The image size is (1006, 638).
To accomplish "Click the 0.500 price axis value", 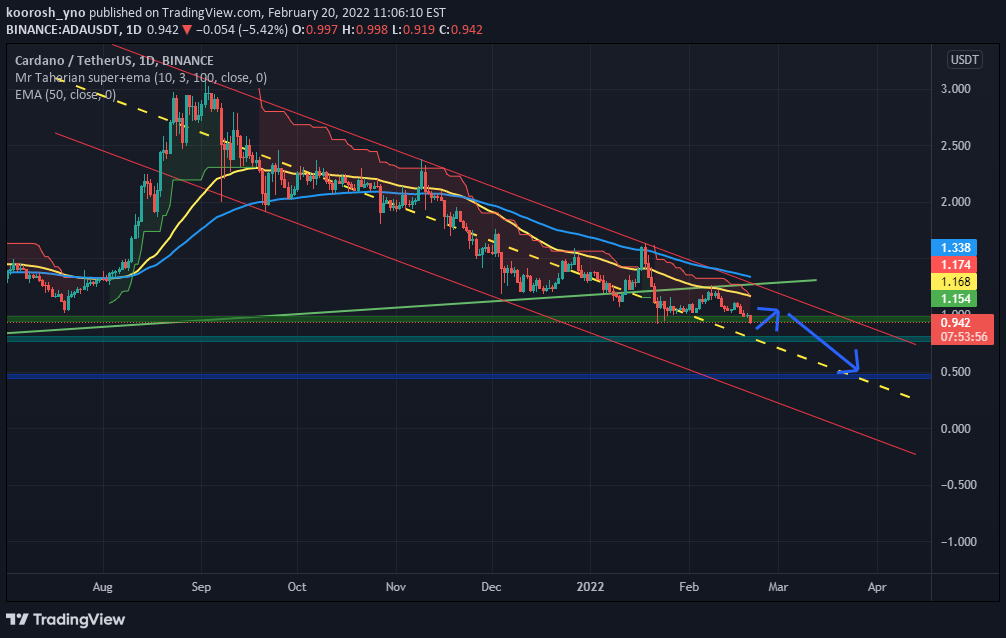I will 955,372.
